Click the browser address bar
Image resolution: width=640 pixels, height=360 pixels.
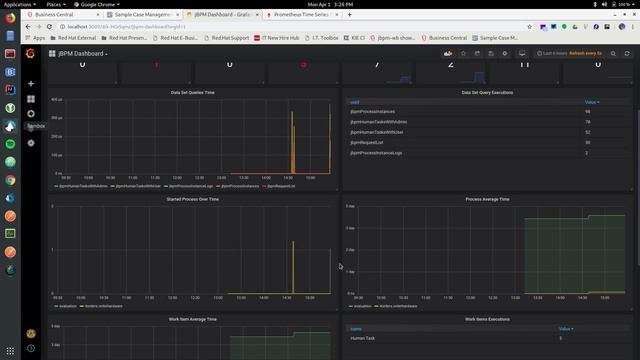point(294,27)
